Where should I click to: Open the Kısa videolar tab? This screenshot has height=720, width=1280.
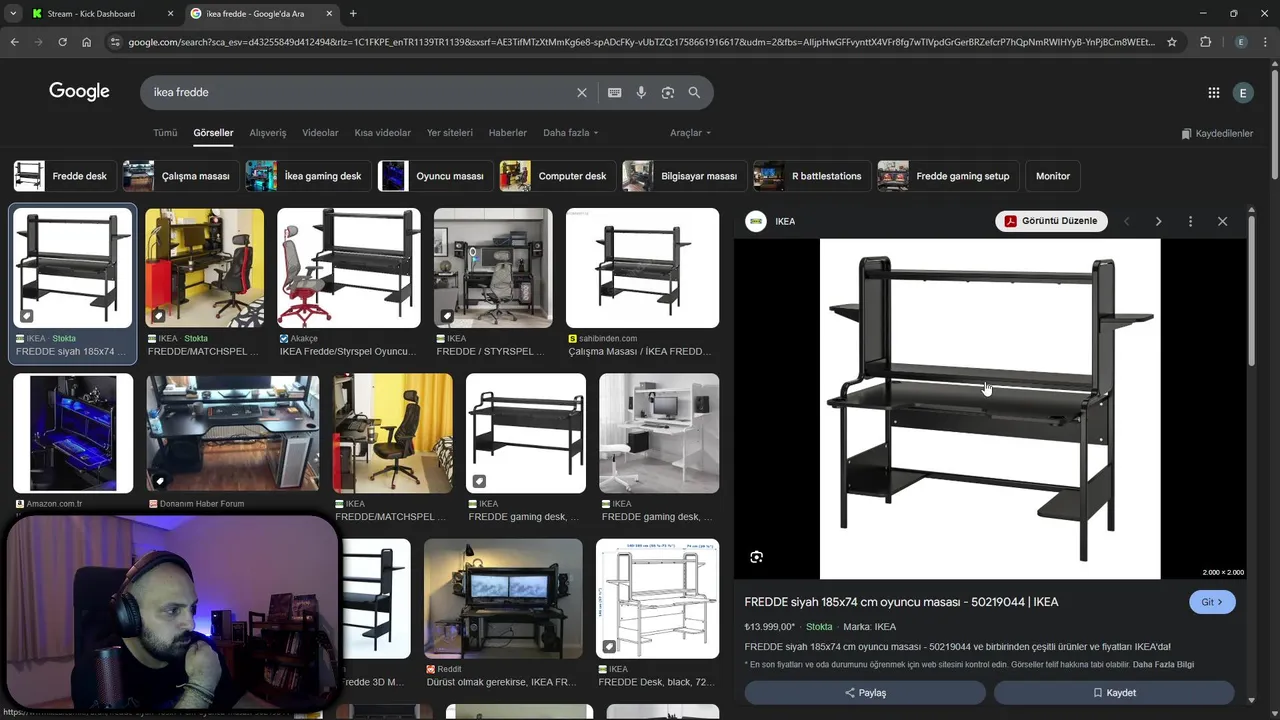tap(382, 133)
